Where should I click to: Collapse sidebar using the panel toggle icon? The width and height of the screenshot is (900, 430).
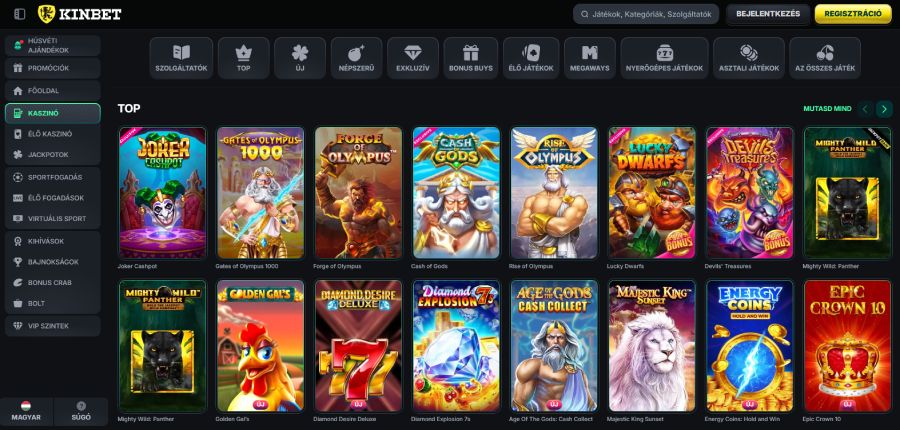19,14
